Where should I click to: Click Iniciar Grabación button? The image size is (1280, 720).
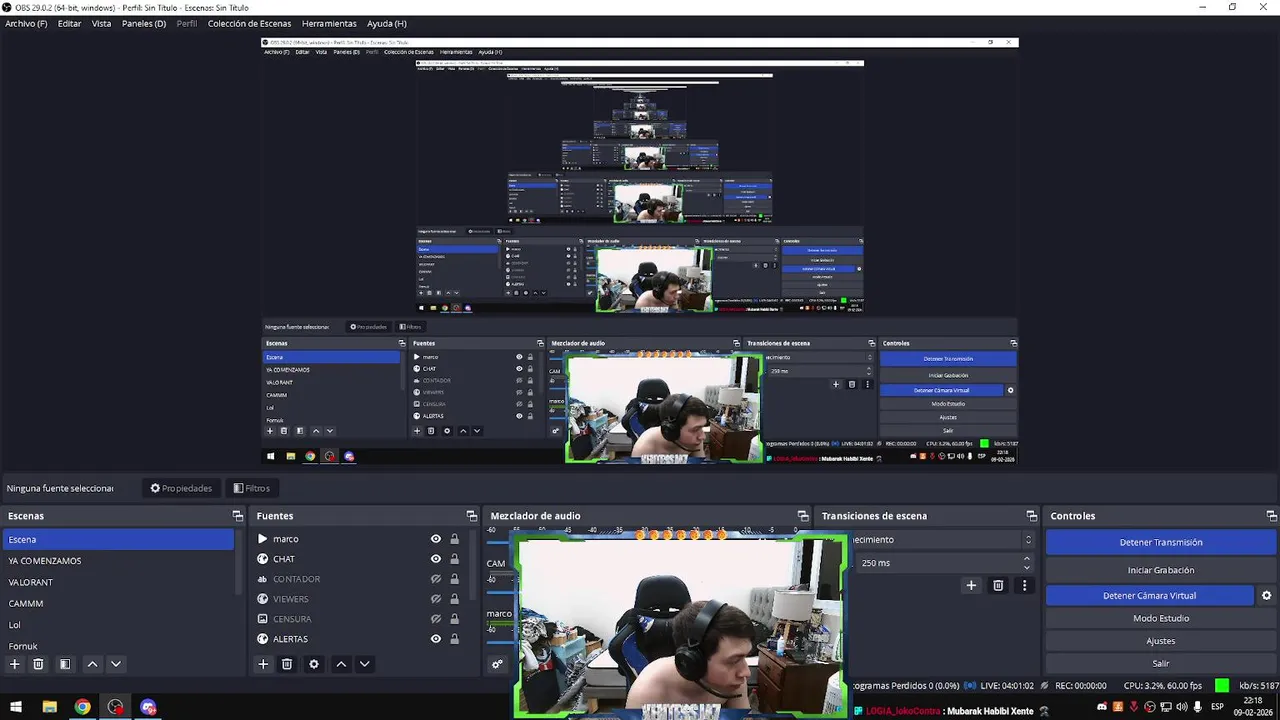coord(1161,570)
